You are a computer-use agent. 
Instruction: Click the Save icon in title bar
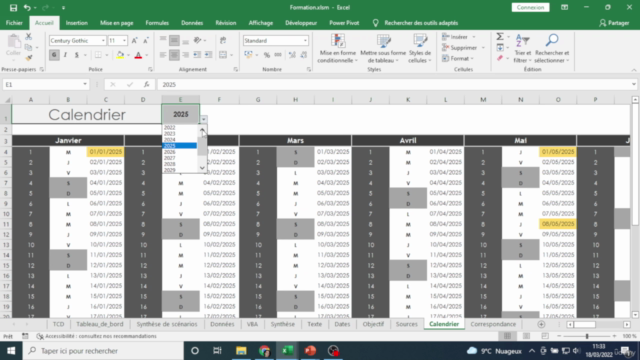click(13, 7)
